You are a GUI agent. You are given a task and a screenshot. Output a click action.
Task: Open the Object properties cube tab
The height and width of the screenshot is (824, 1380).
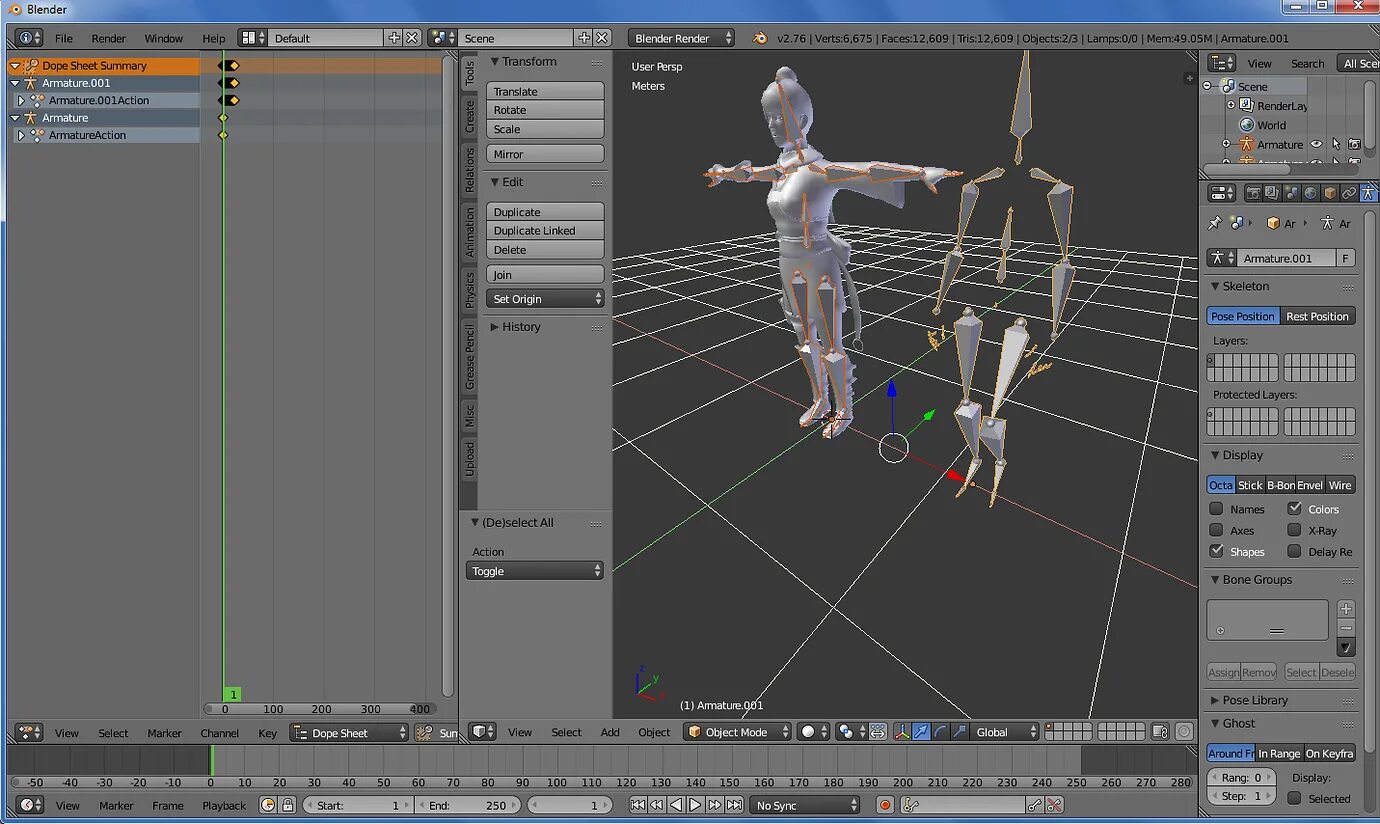(x=1329, y=193)
